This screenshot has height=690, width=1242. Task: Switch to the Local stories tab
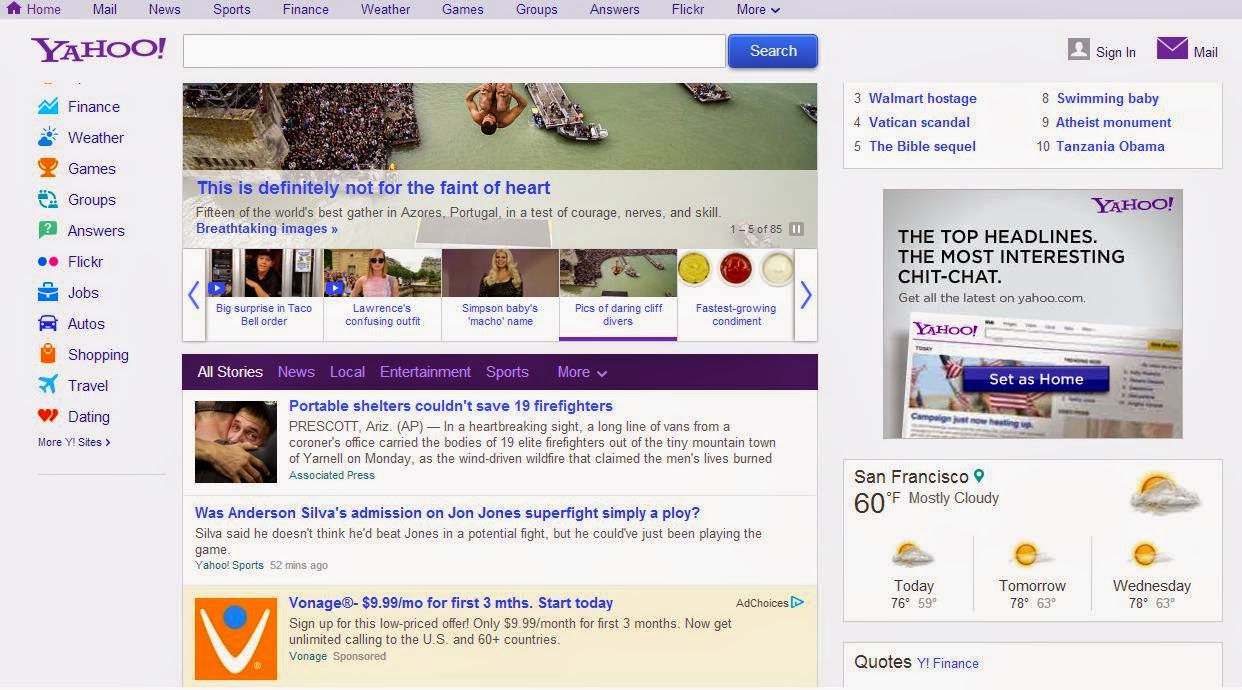[x=347, y=372]
